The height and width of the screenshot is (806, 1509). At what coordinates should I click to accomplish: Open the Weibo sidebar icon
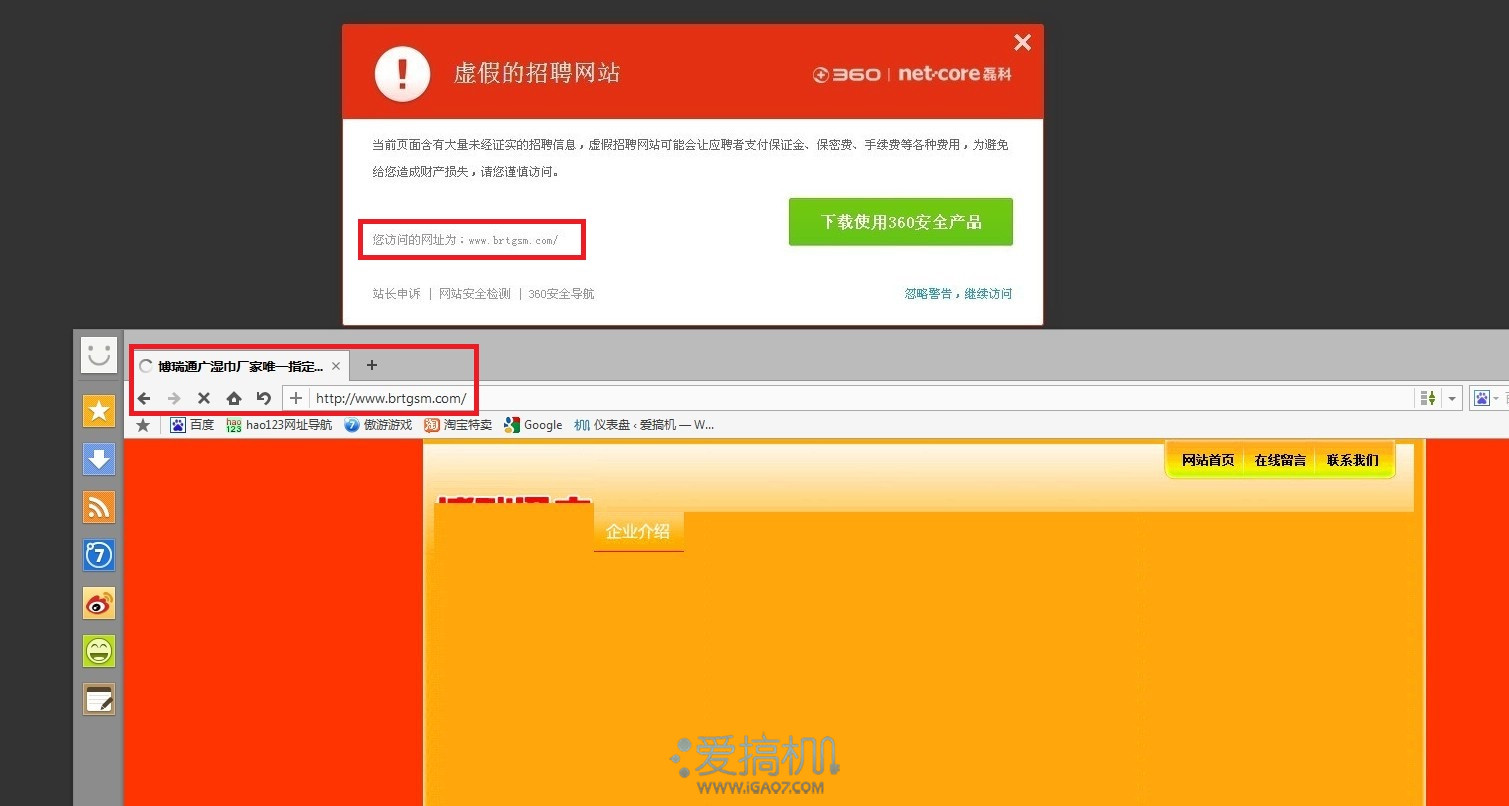click(x=99, y=603)
